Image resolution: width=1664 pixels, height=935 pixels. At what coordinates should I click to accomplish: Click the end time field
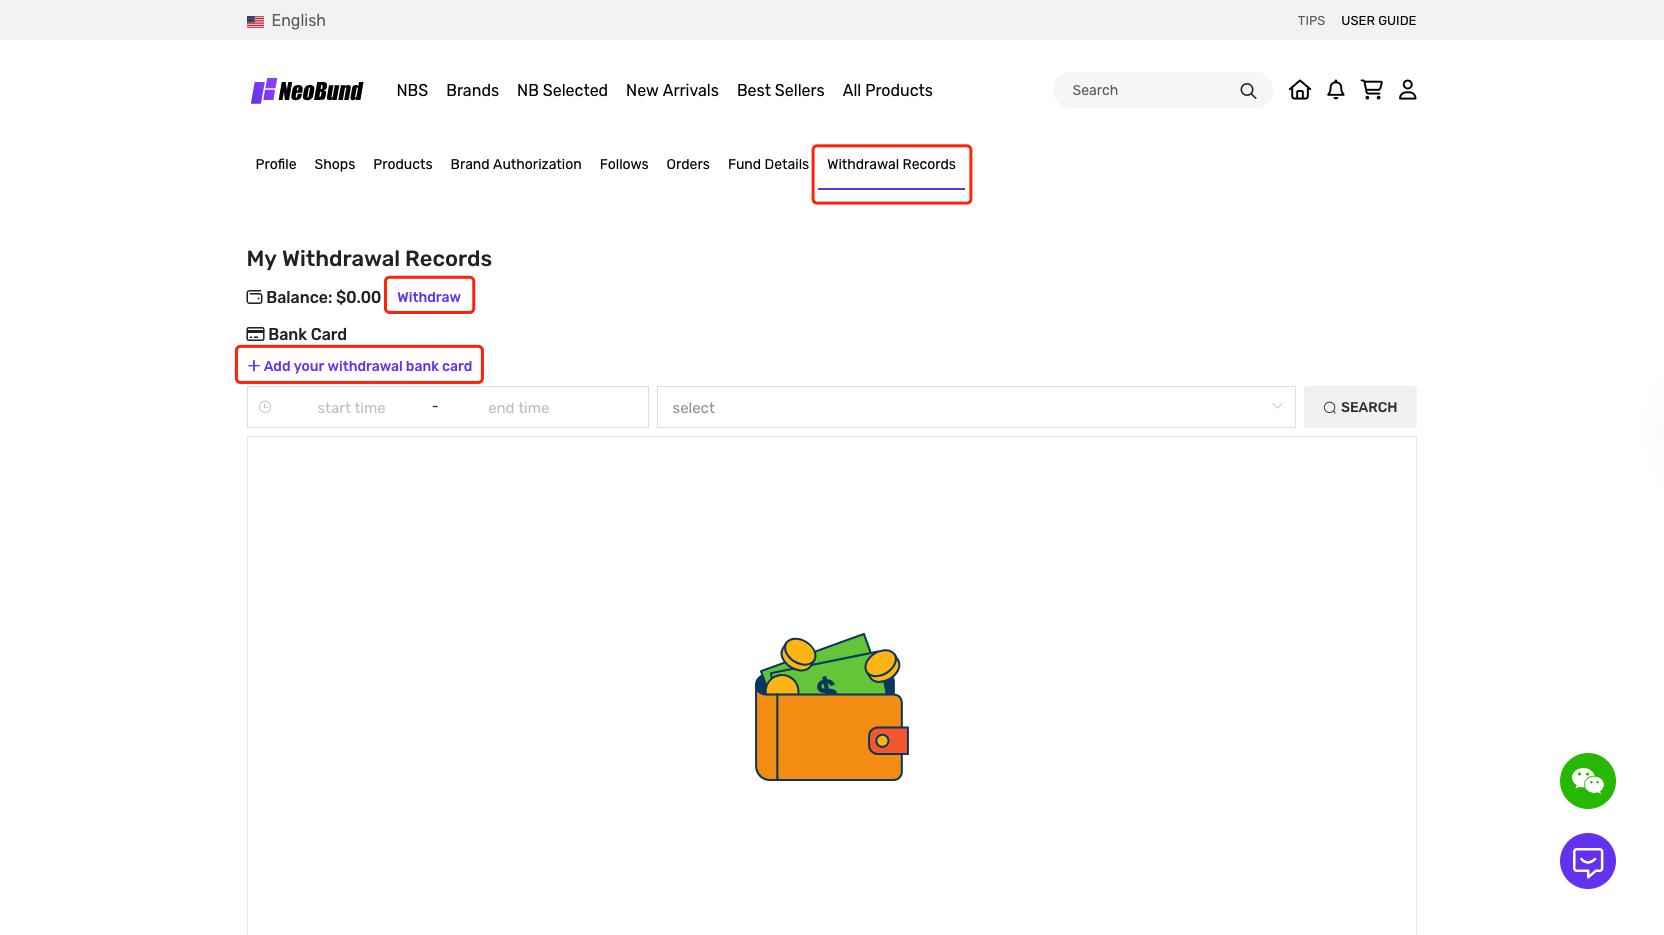point(518,408)
